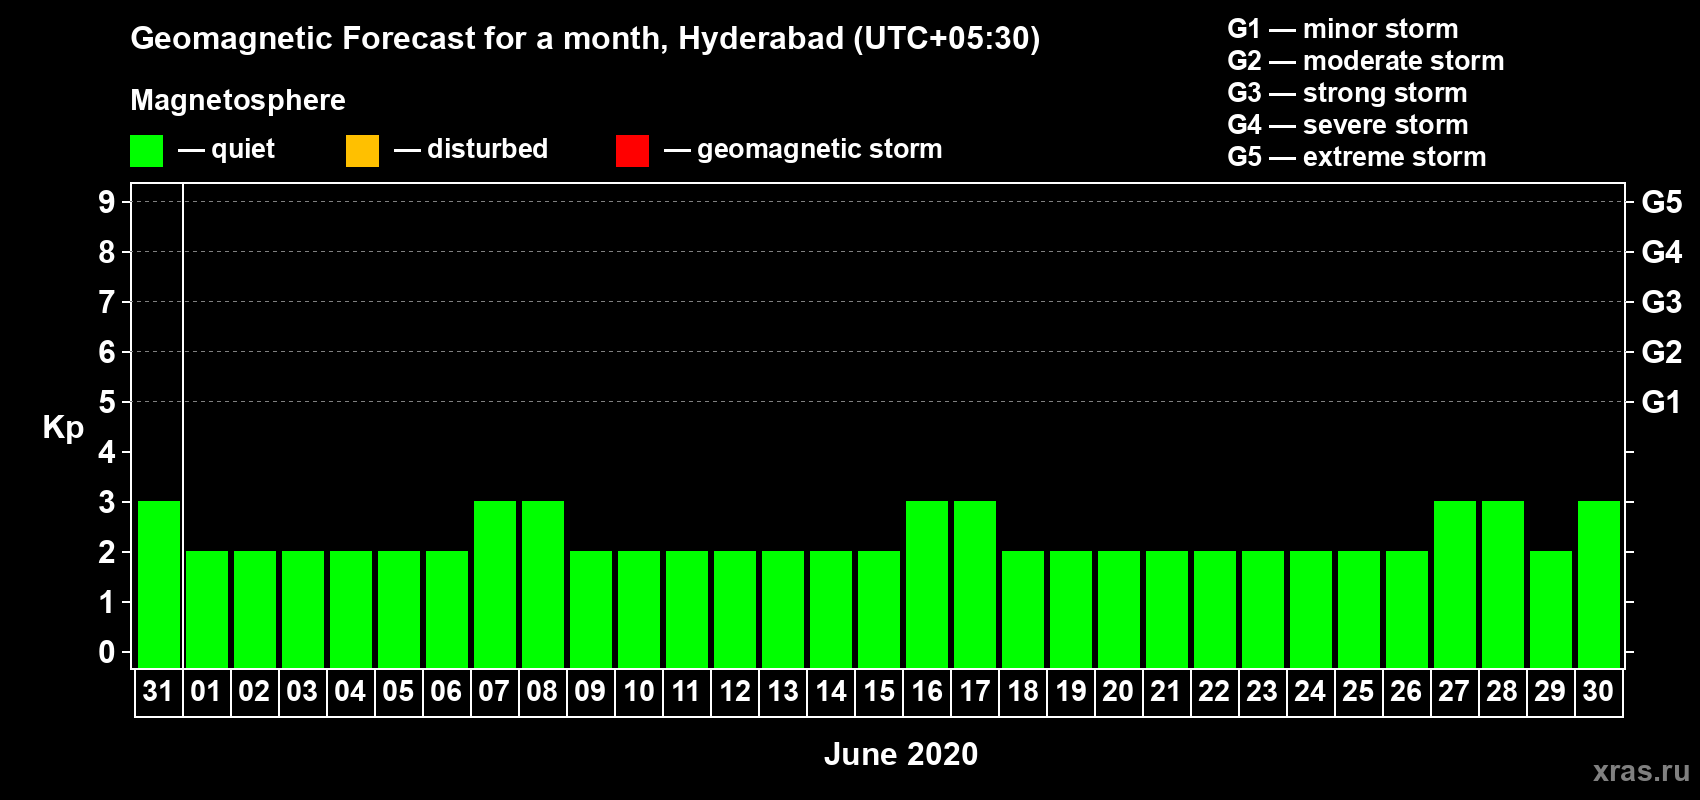Click date label 22 on the axis
The height and width of the screenshot is (800, 1700).
point(1214,691)
